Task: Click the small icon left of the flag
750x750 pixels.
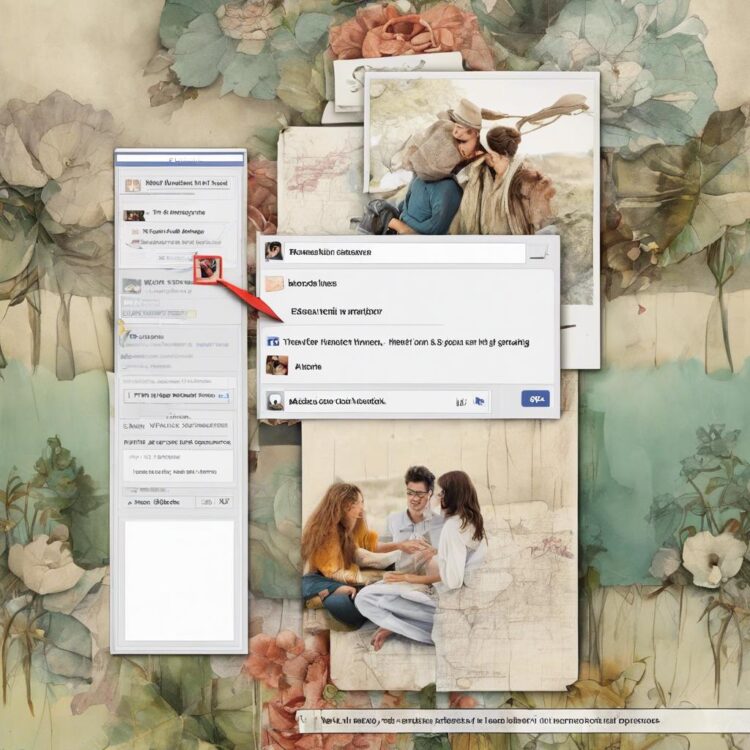Action: click(x=461, y=401)
